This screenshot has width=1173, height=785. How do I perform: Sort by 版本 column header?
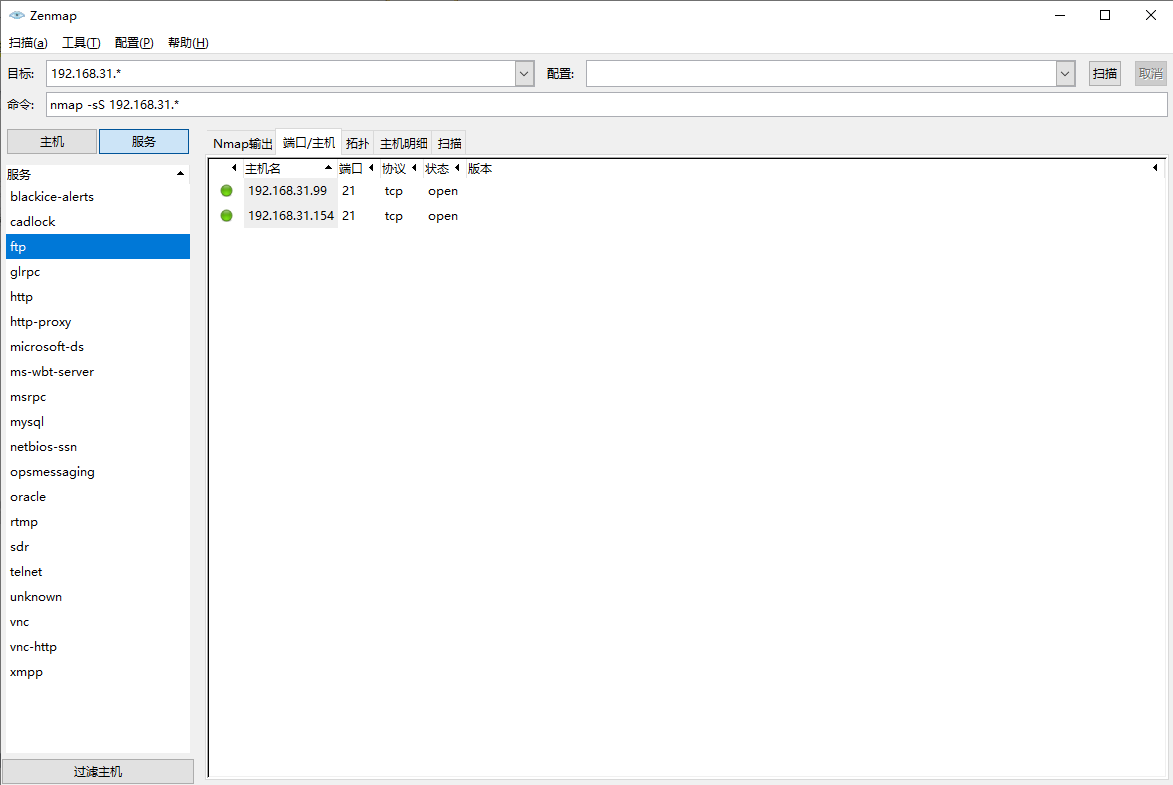coord(813,168)
